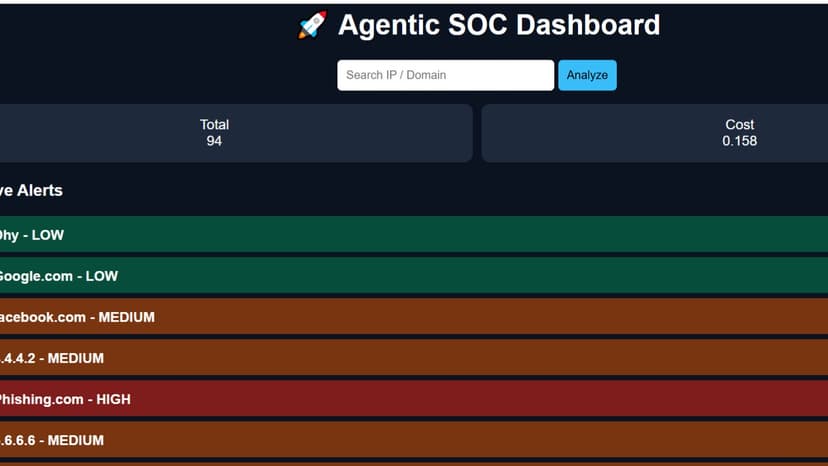Image resolution: width=828 pixels, height=466 pixels.
Task: Select the Total 94 stat card
Action: (x=236, y=133)
